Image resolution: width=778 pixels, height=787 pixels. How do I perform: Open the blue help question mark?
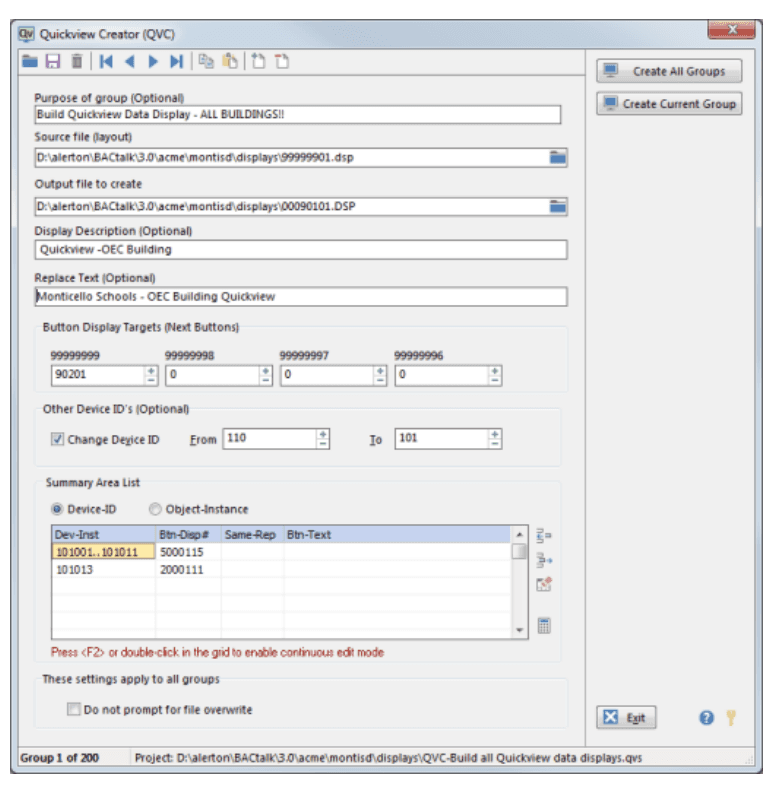pyautogui.click(x=706, y=718)
